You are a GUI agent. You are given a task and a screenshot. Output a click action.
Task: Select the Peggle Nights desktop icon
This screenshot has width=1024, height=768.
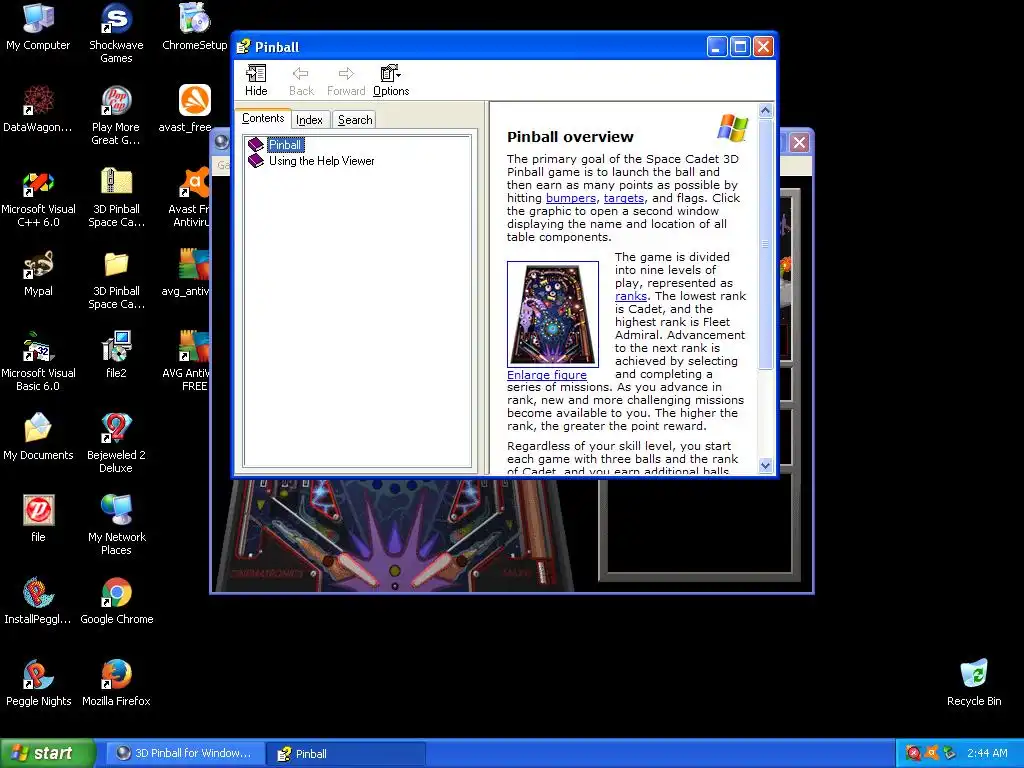tap(38, 684)
